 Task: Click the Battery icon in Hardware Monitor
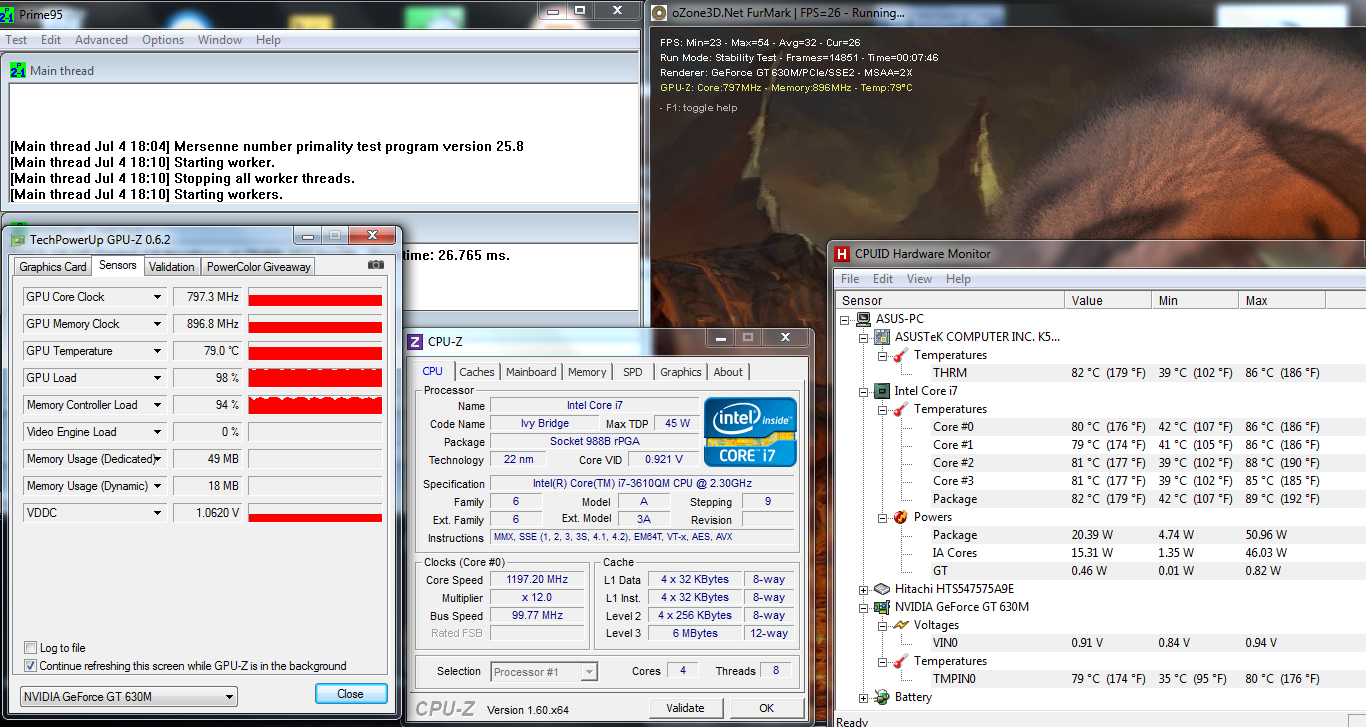pyautogui.click(x=882, y=697)
